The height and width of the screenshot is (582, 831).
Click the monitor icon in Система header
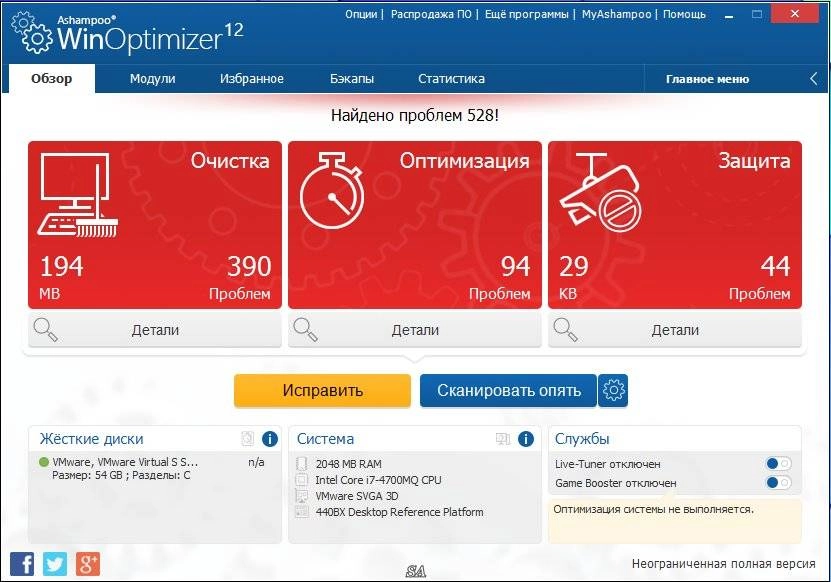(x=502, y=439)
